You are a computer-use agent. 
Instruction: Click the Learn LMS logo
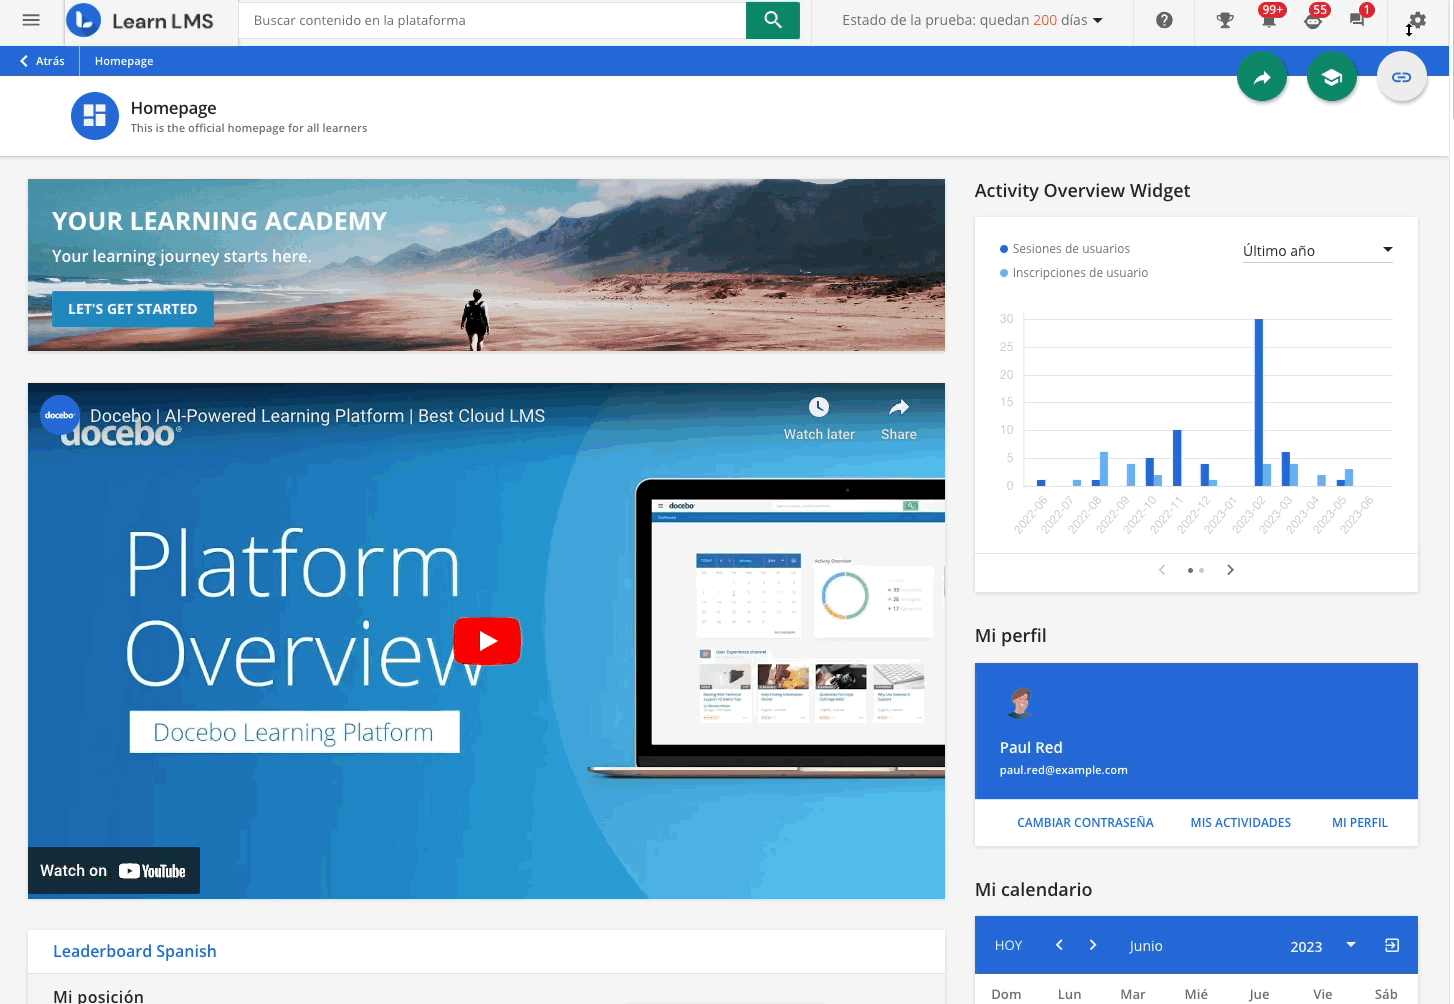pyautogui.click(x=140, y=20)
